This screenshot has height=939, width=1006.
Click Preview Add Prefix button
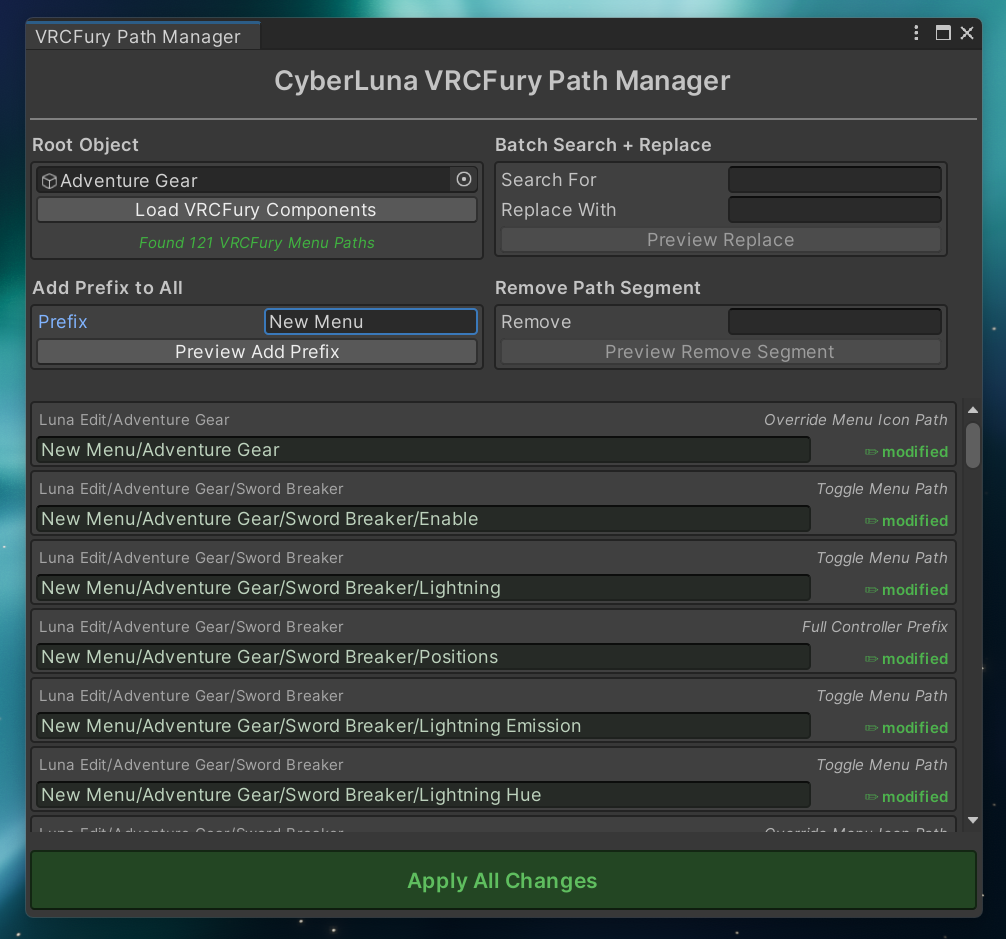(257, 351)
